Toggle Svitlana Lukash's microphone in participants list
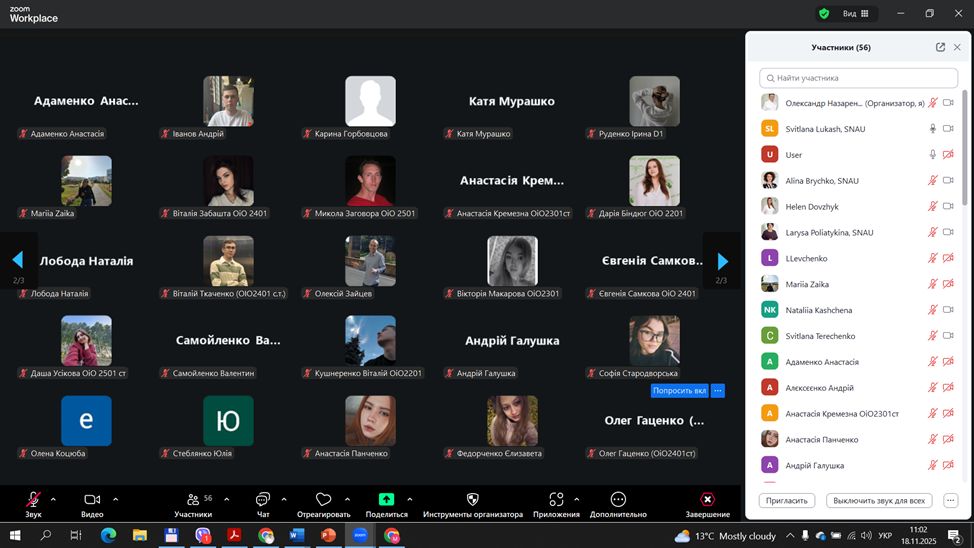Viewport: 974px width, 548px height. point(932,129)
